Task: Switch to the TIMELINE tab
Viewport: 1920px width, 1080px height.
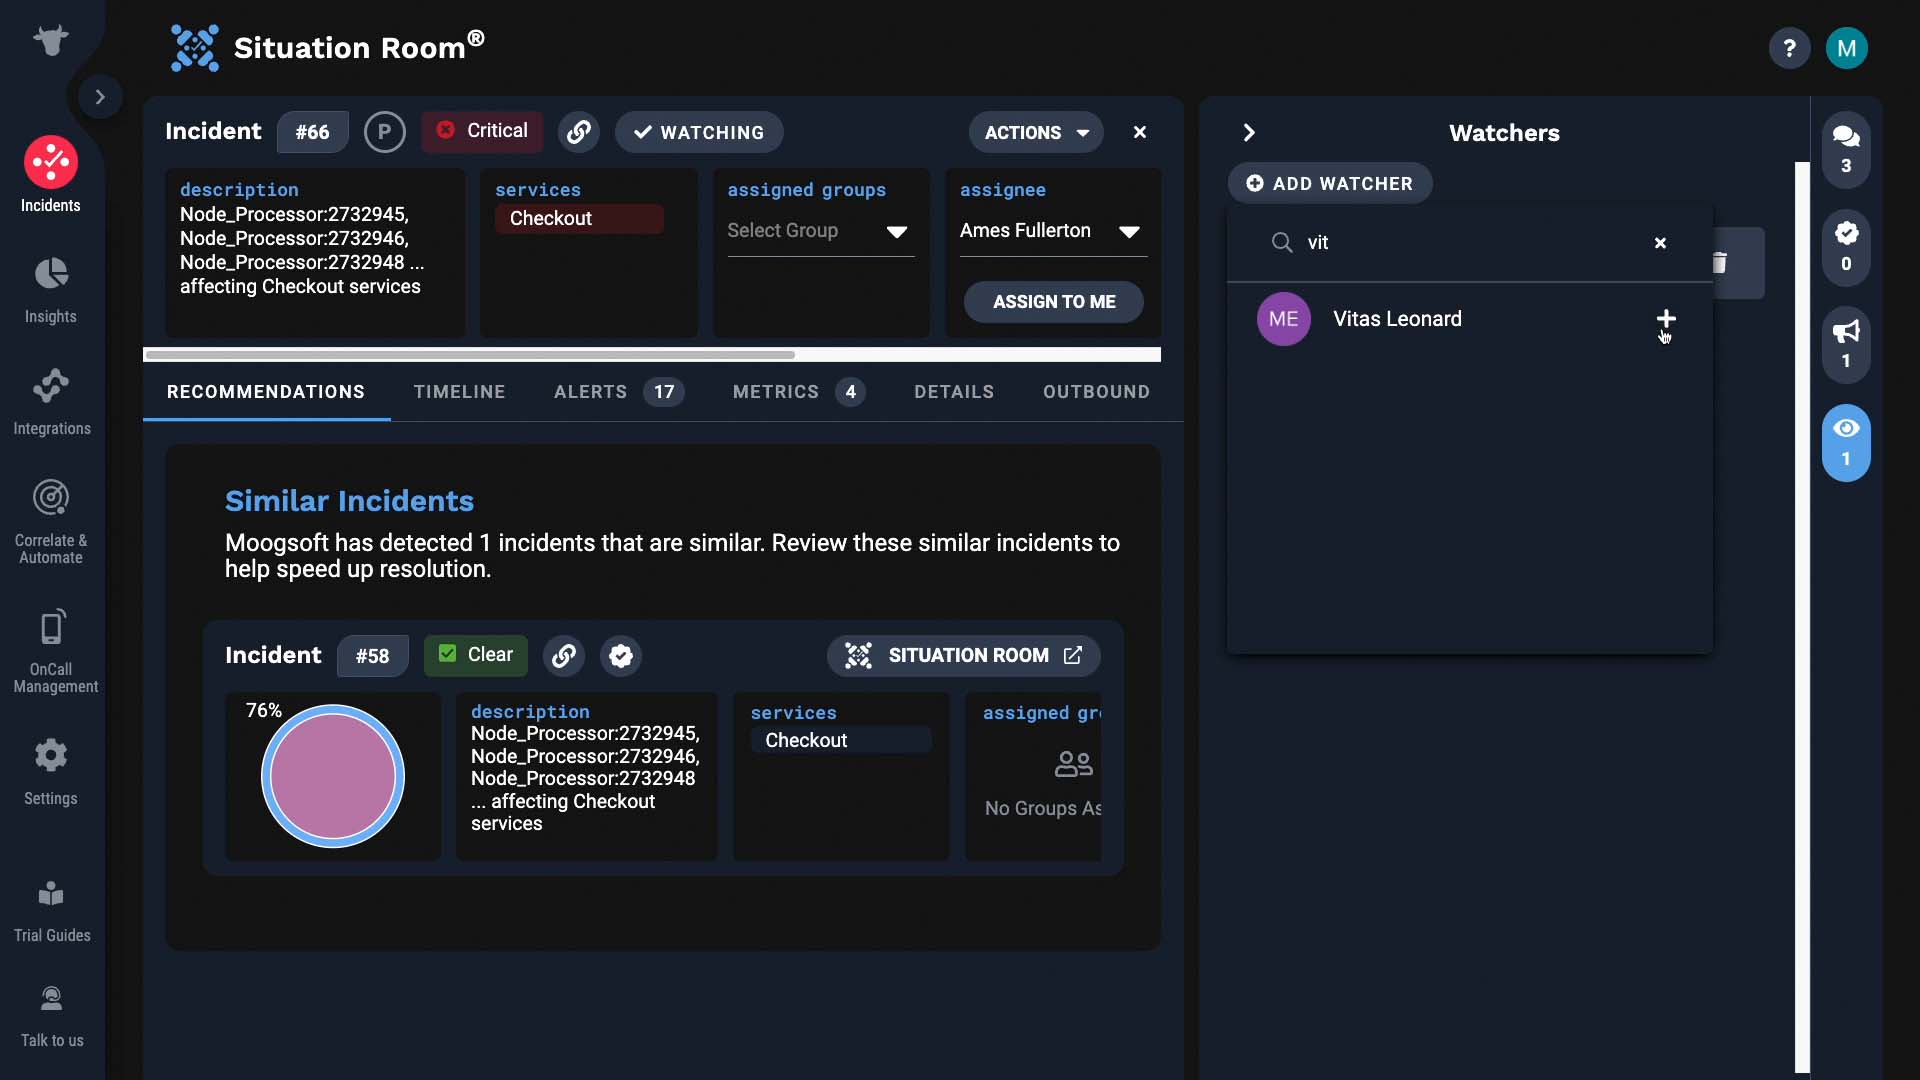Action: (x=460, y=392)
